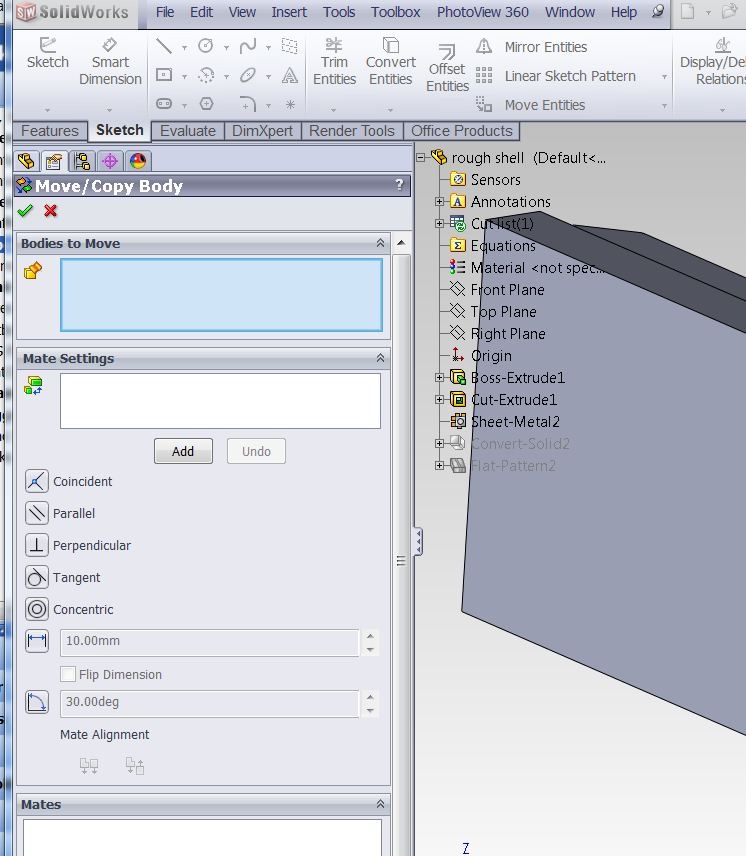Image resolution: width=746 pixels, height=856 pixels.
Task: Open the PhotoView 360 menu
Action: (482, 12)
